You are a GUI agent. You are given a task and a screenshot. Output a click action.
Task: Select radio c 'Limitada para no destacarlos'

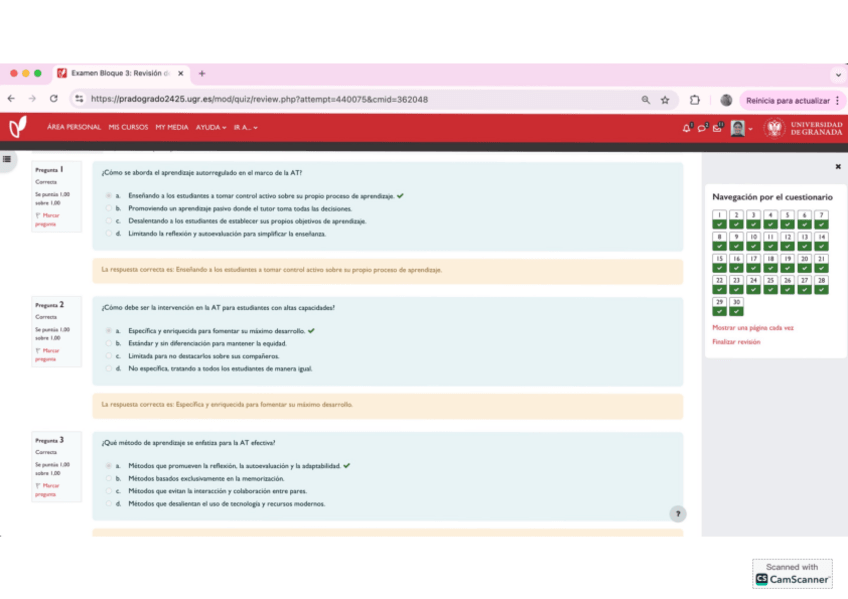pyautogui.click(x=109, y=356)
